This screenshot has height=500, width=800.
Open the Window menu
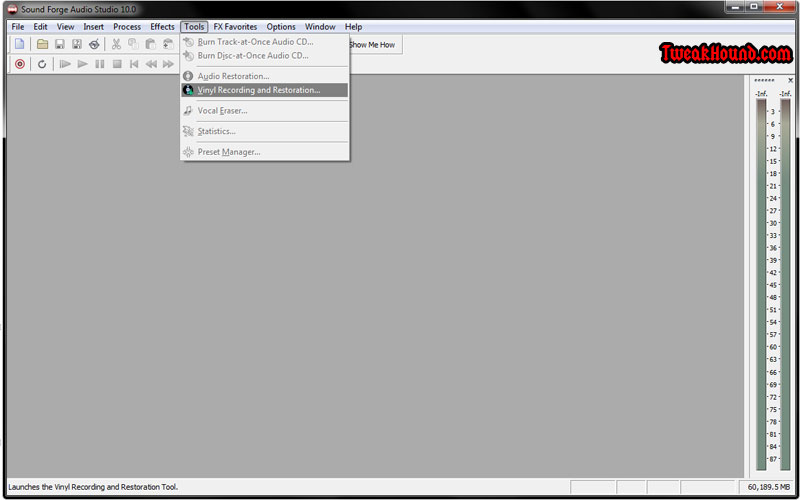tap(320, 27)
